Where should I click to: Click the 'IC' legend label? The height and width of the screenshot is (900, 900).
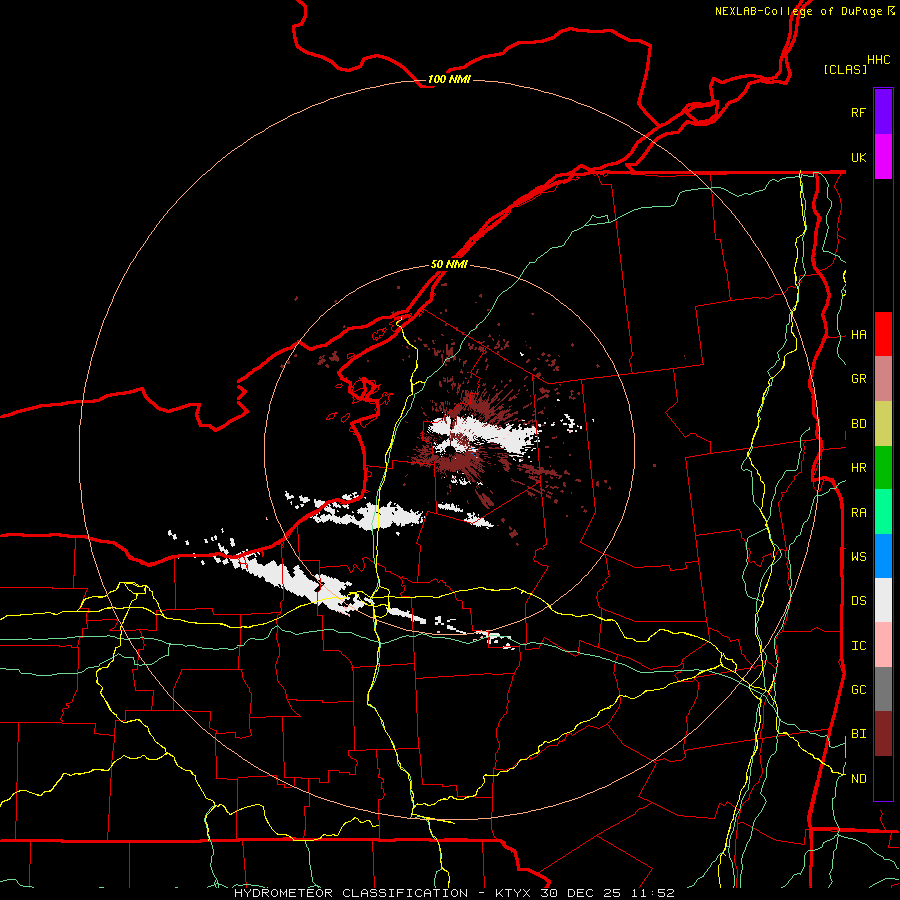(858, 646)
